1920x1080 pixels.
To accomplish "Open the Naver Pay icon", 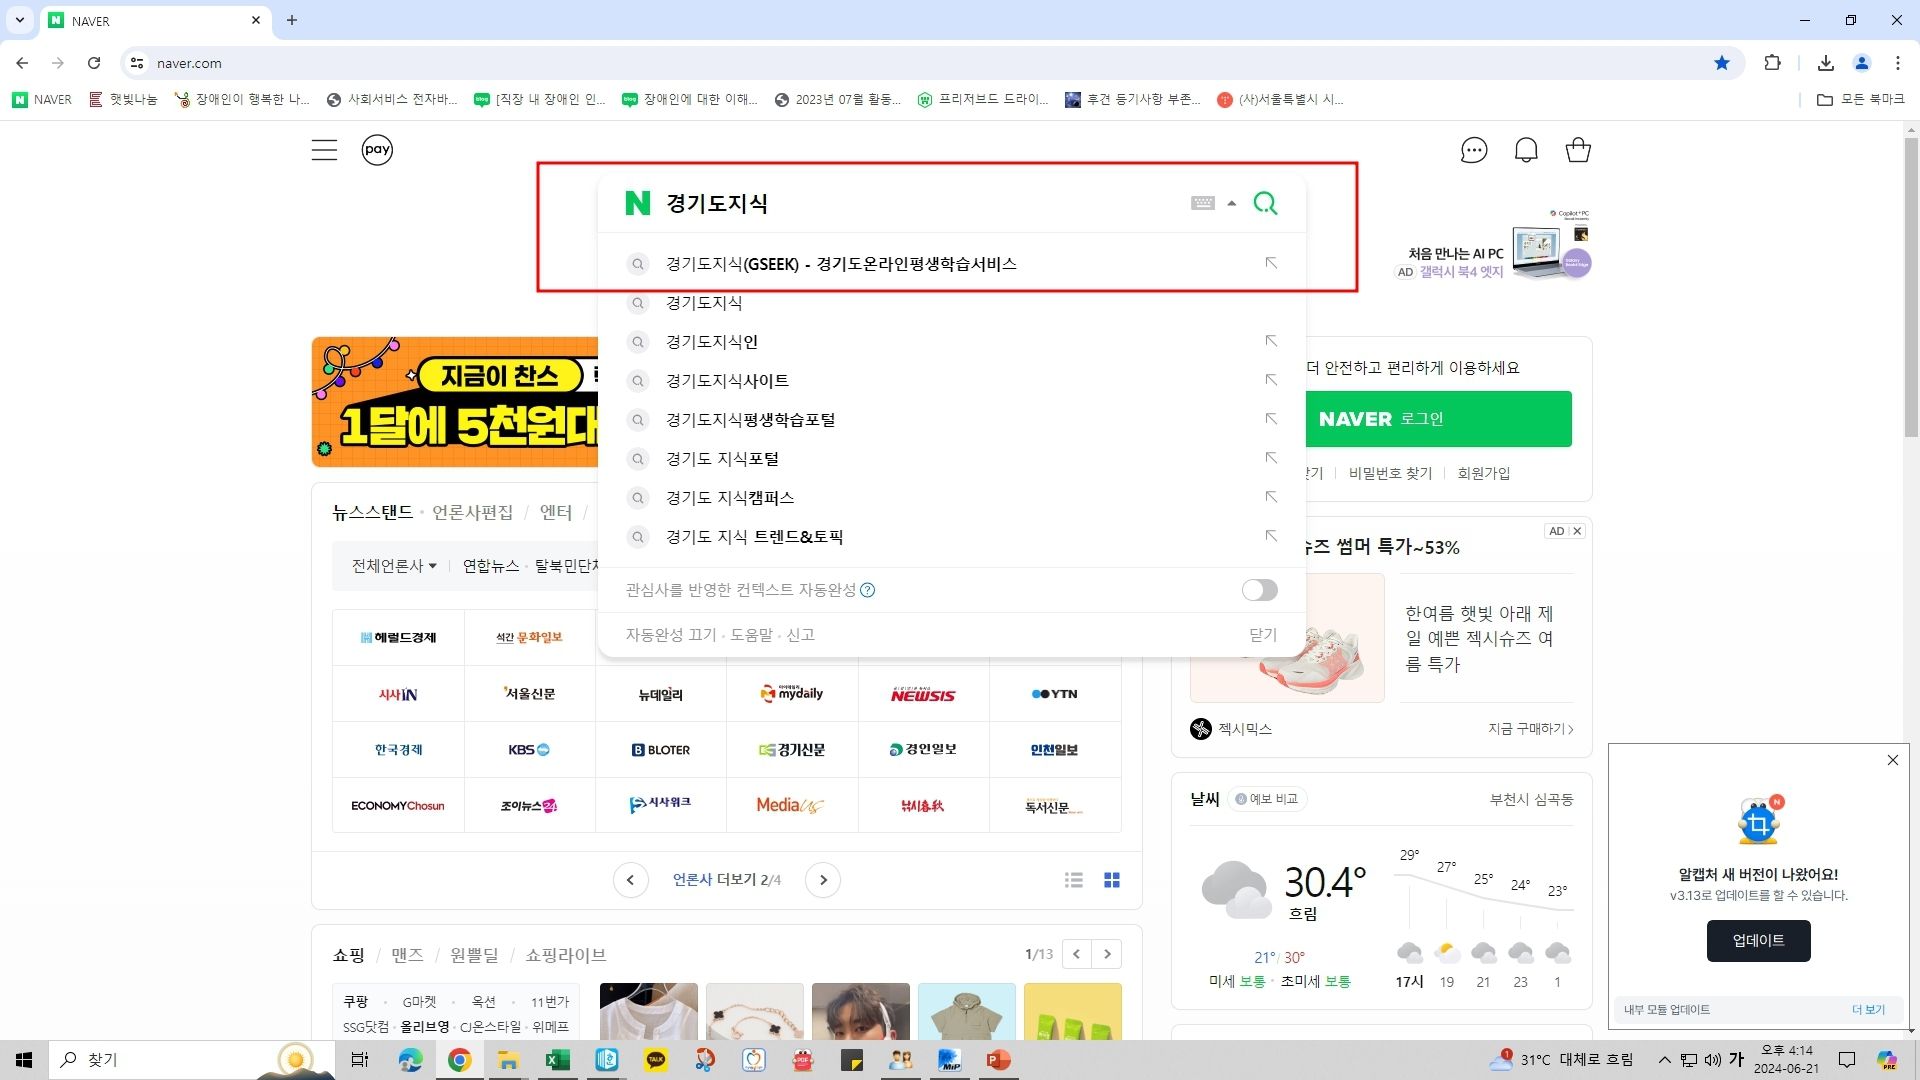I will pyautogui.click(x=377, y=150).
